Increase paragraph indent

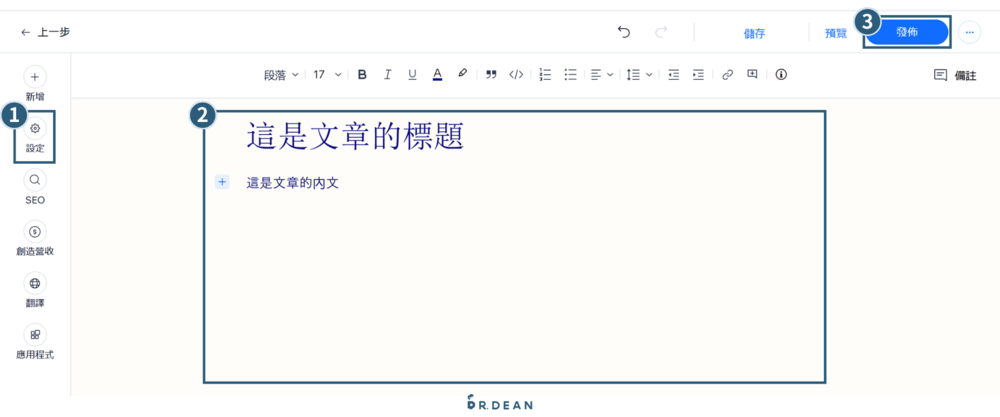[x=698, y=75]
